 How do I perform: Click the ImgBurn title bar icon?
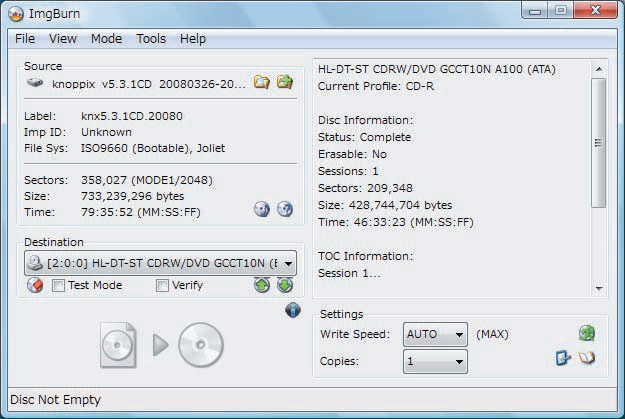(16, 14)
